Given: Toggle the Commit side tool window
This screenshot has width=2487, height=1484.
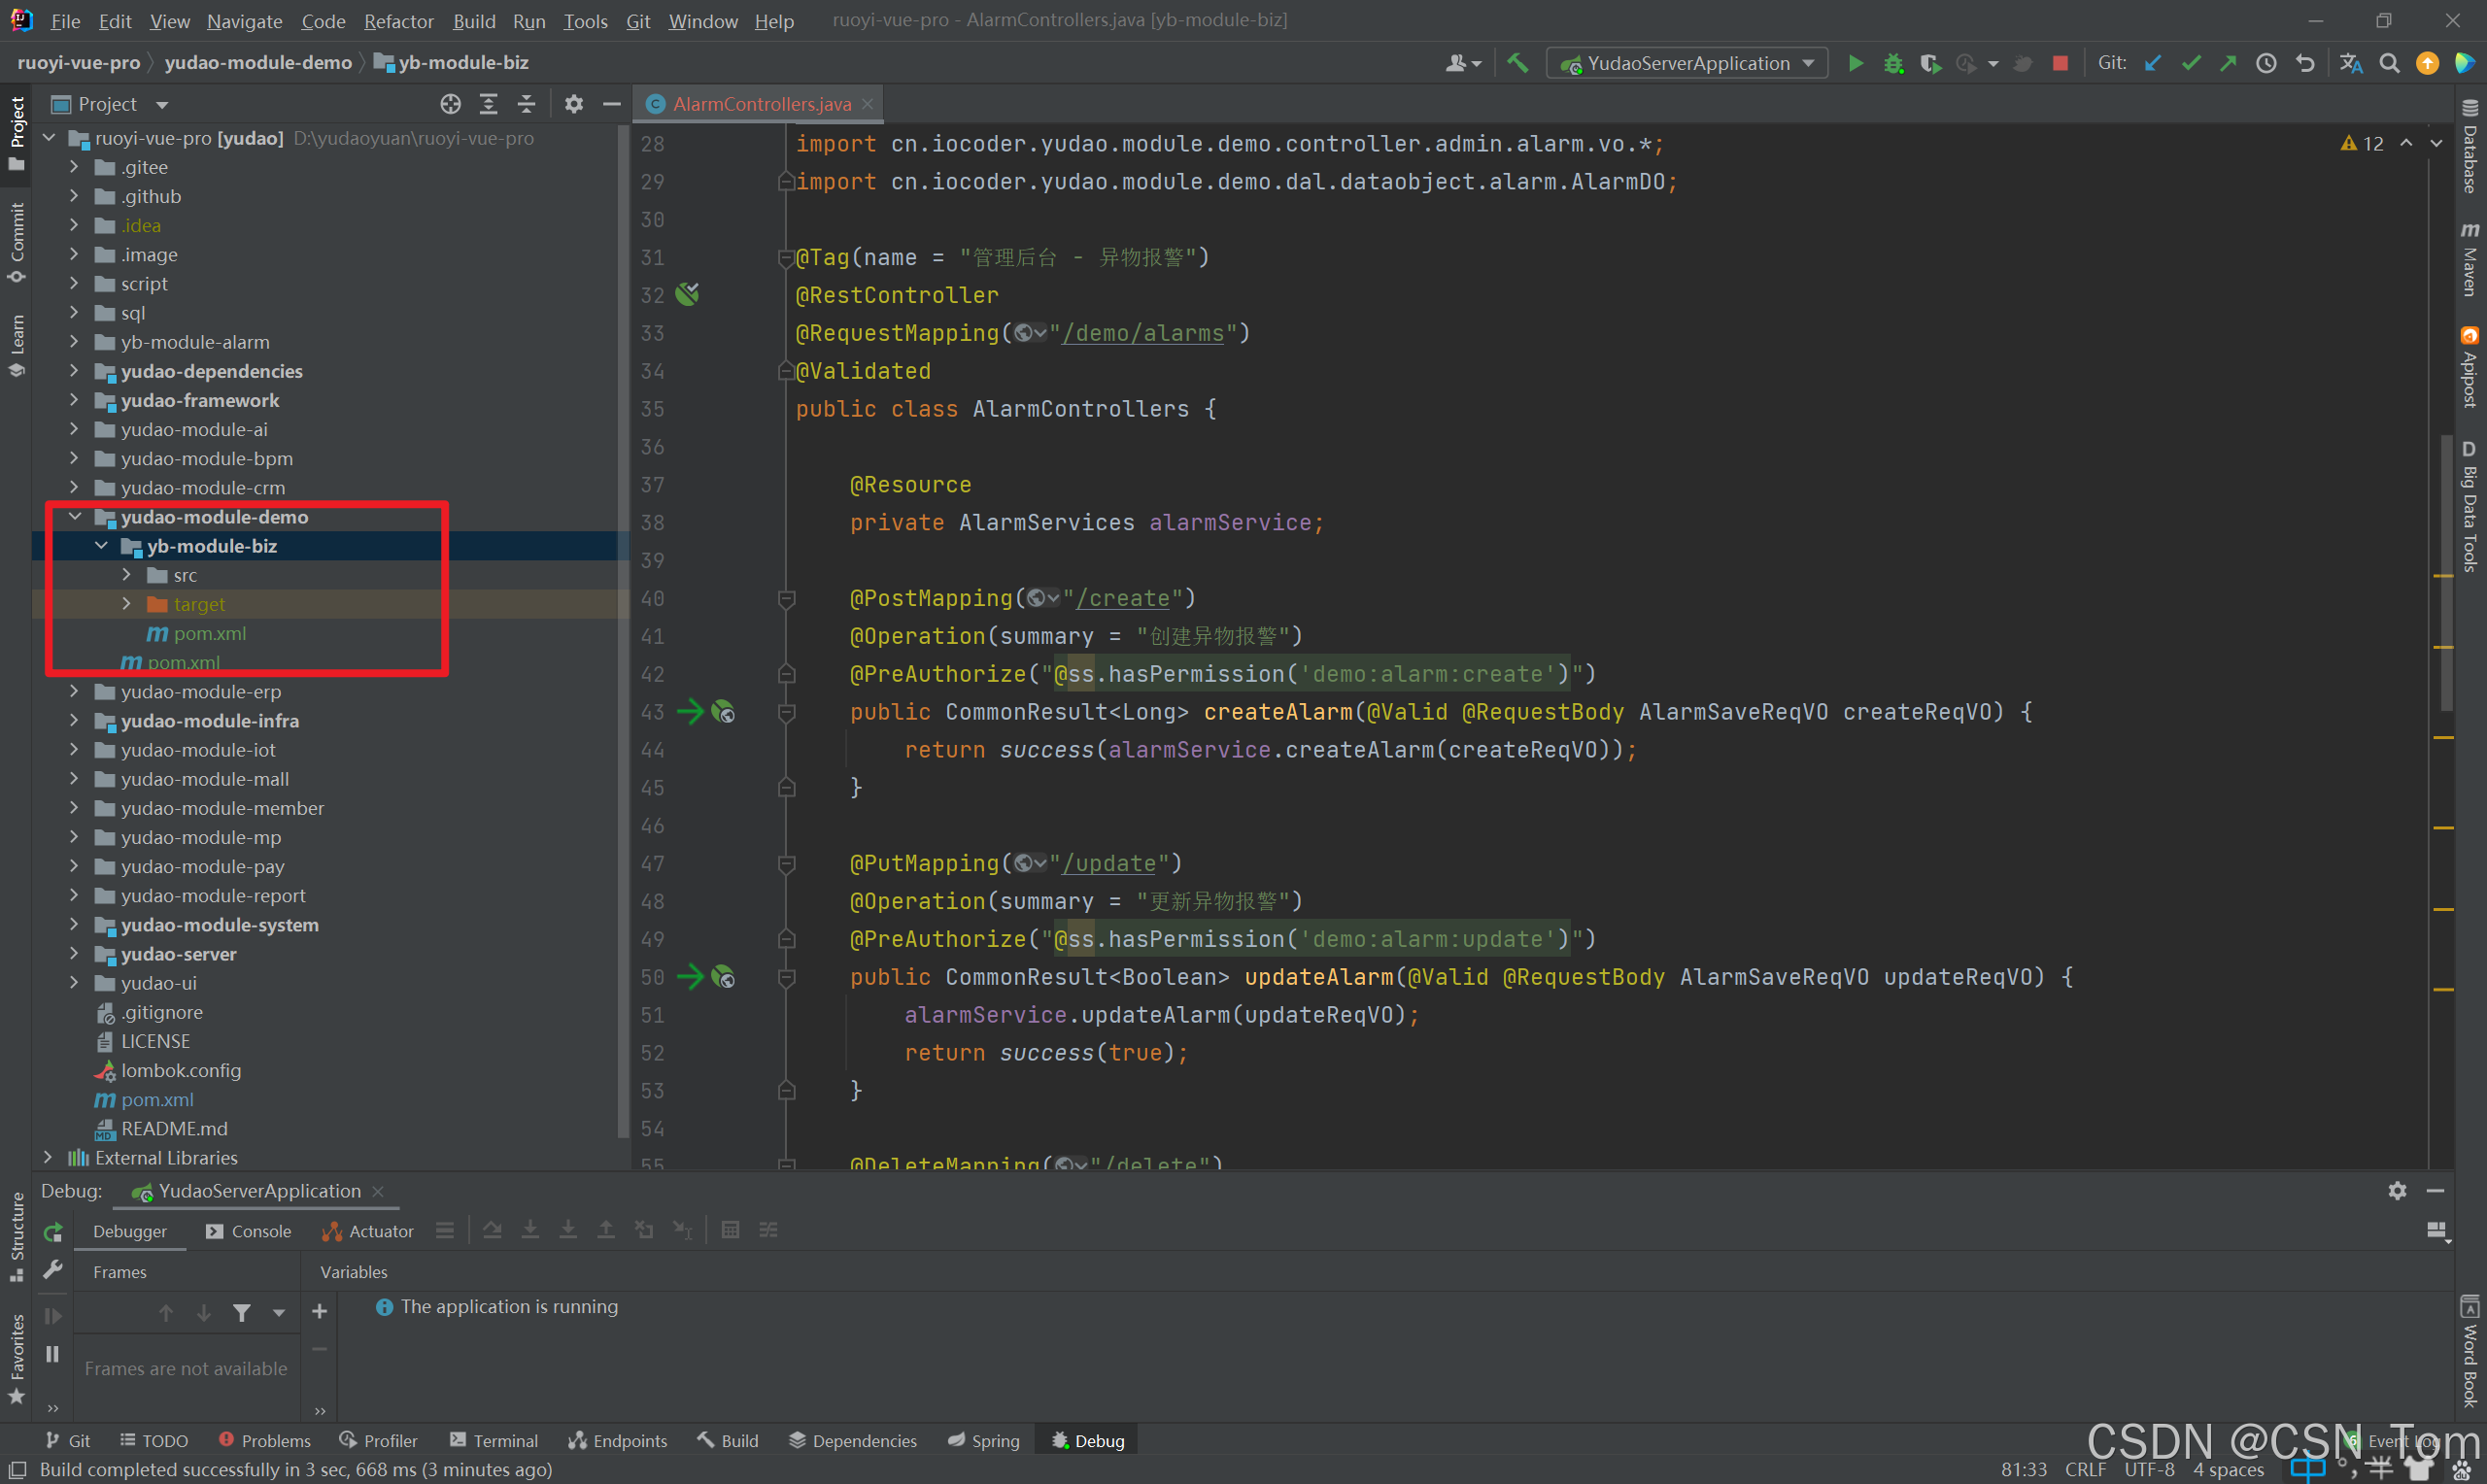Looking at the screenshot, I should [16, 243].
